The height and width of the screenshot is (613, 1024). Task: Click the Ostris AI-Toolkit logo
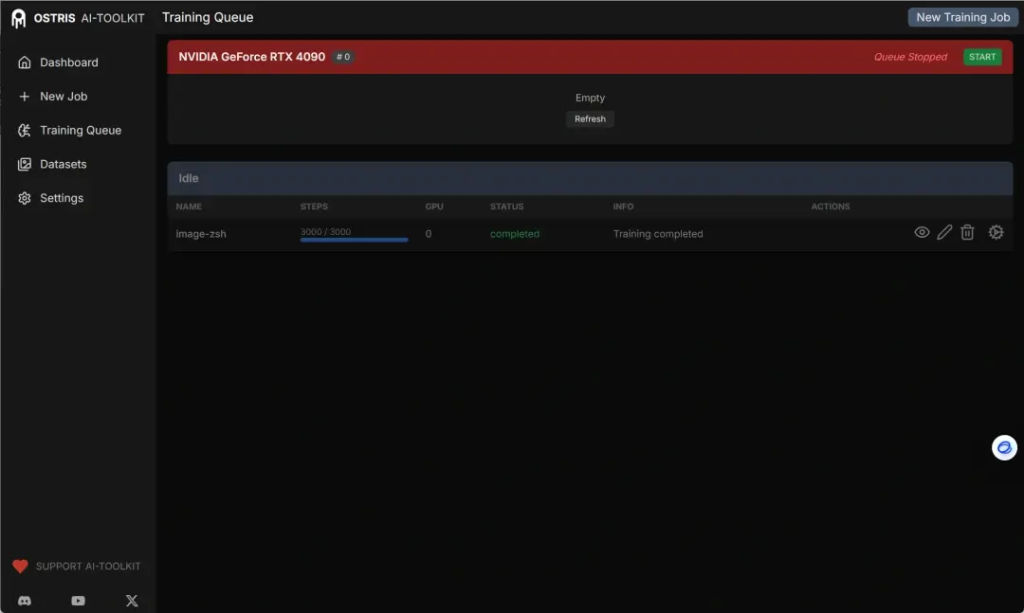19,18
